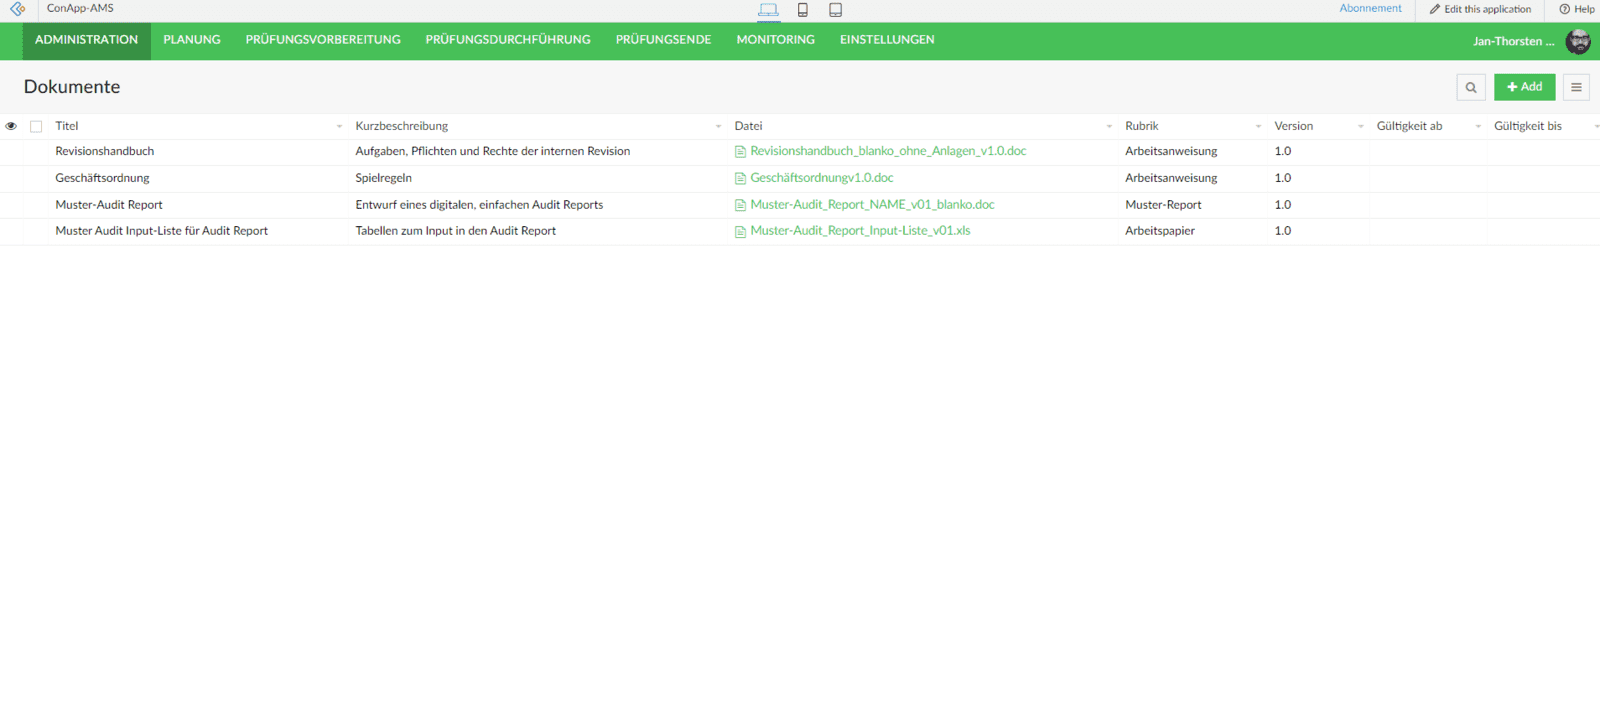Screen dimensions: 1600x704
Task: Switch to tablet preview icon
Action: [835, 10]
